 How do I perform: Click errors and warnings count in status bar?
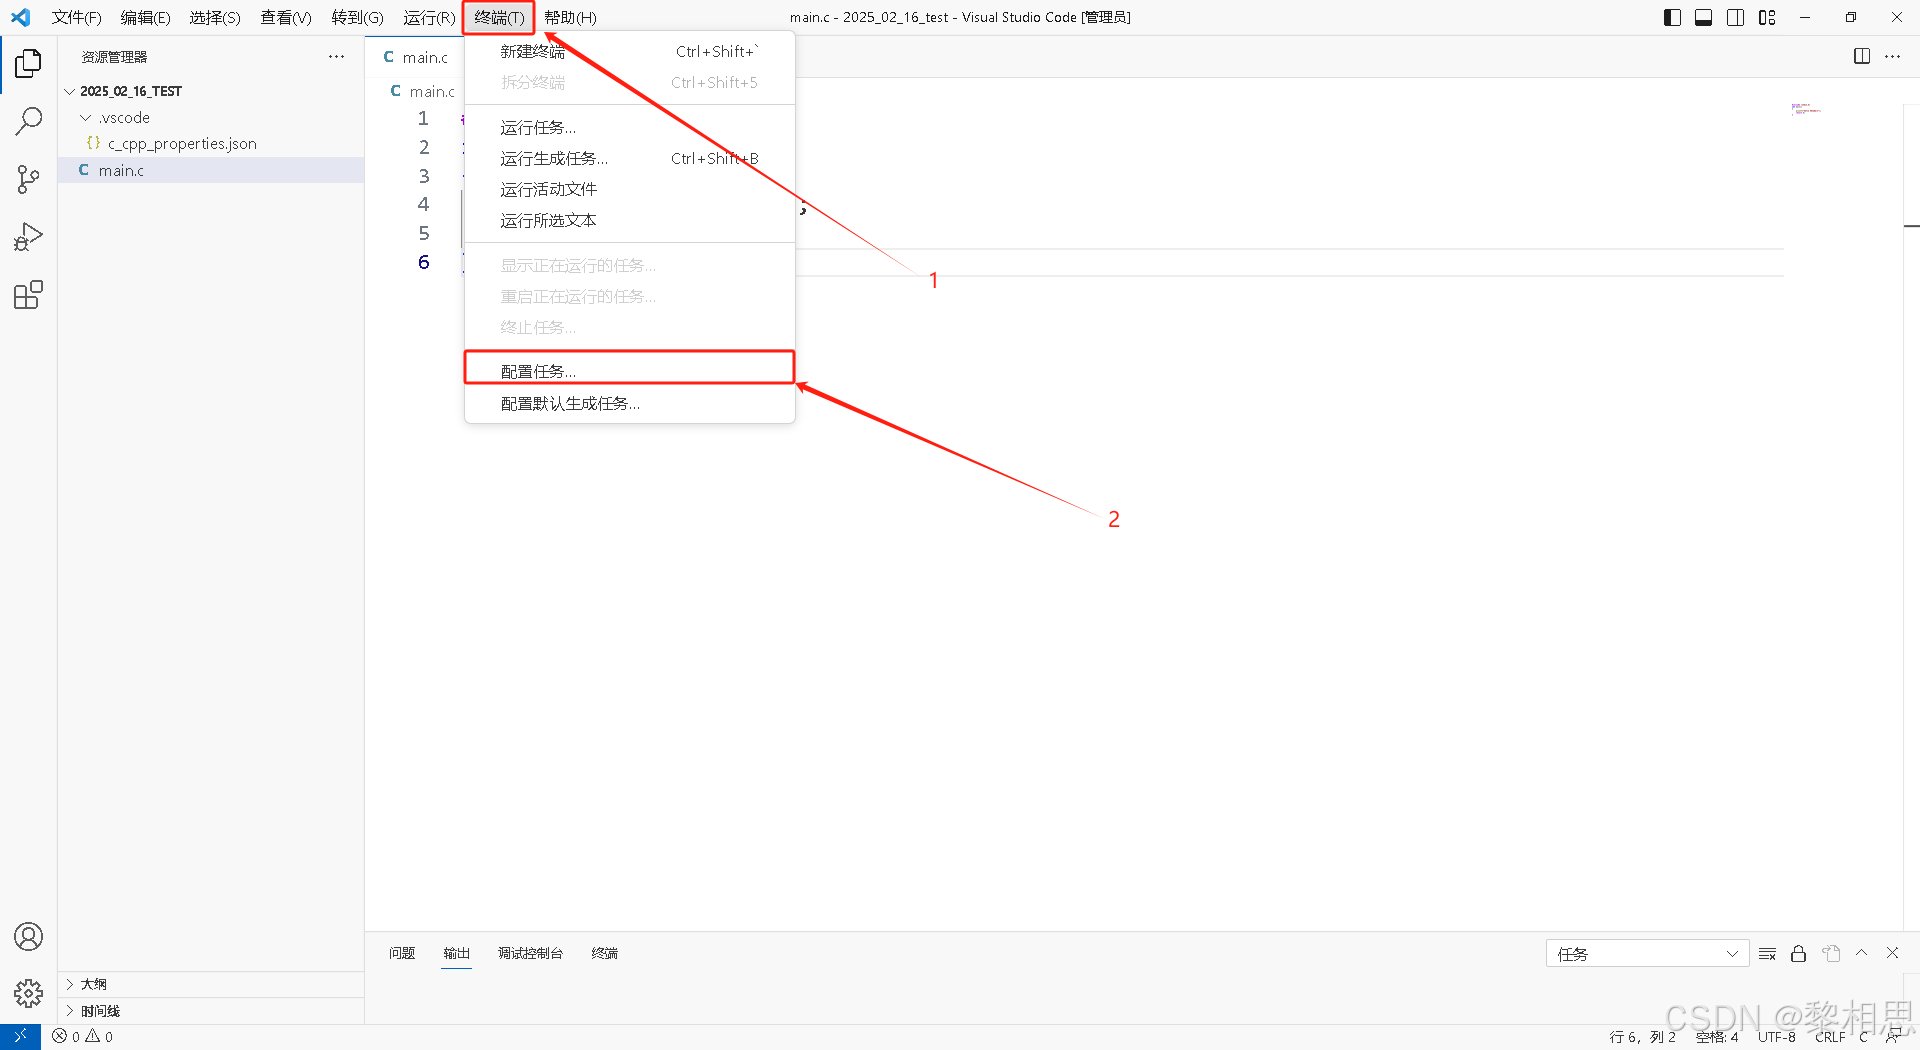(x=83, y=1037)
